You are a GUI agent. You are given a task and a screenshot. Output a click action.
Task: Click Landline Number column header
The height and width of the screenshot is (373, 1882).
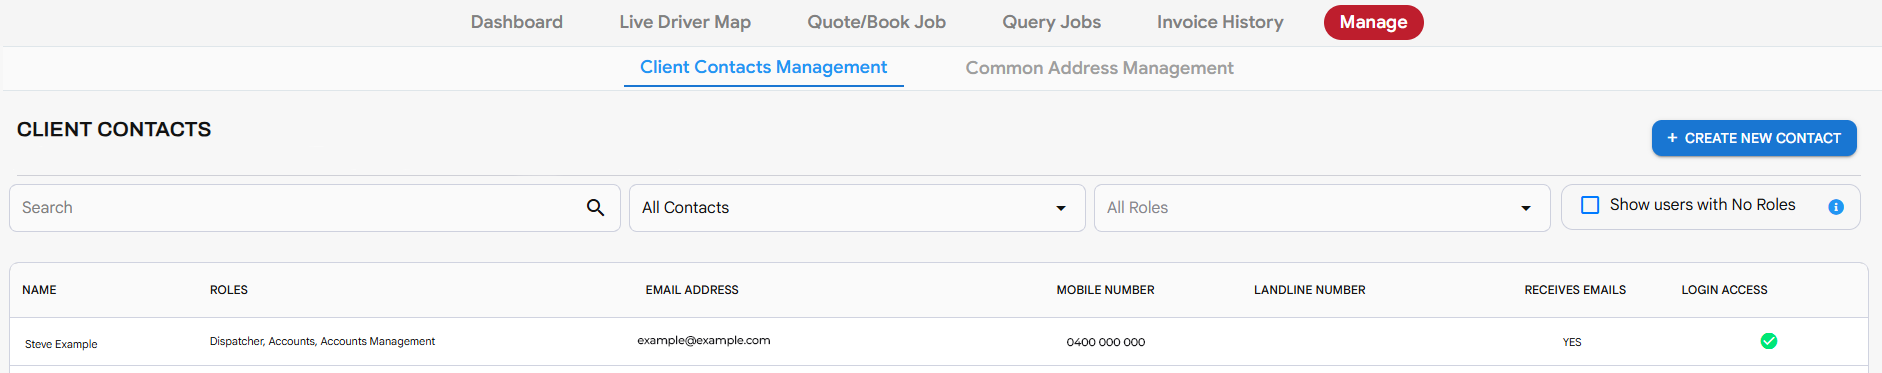click(x=1310, y=290)
